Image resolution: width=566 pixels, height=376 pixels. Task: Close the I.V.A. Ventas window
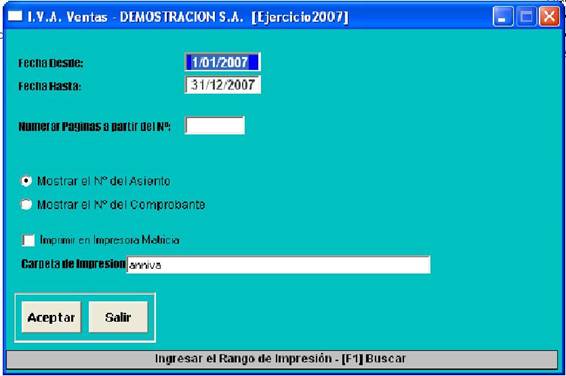point(549,17)
